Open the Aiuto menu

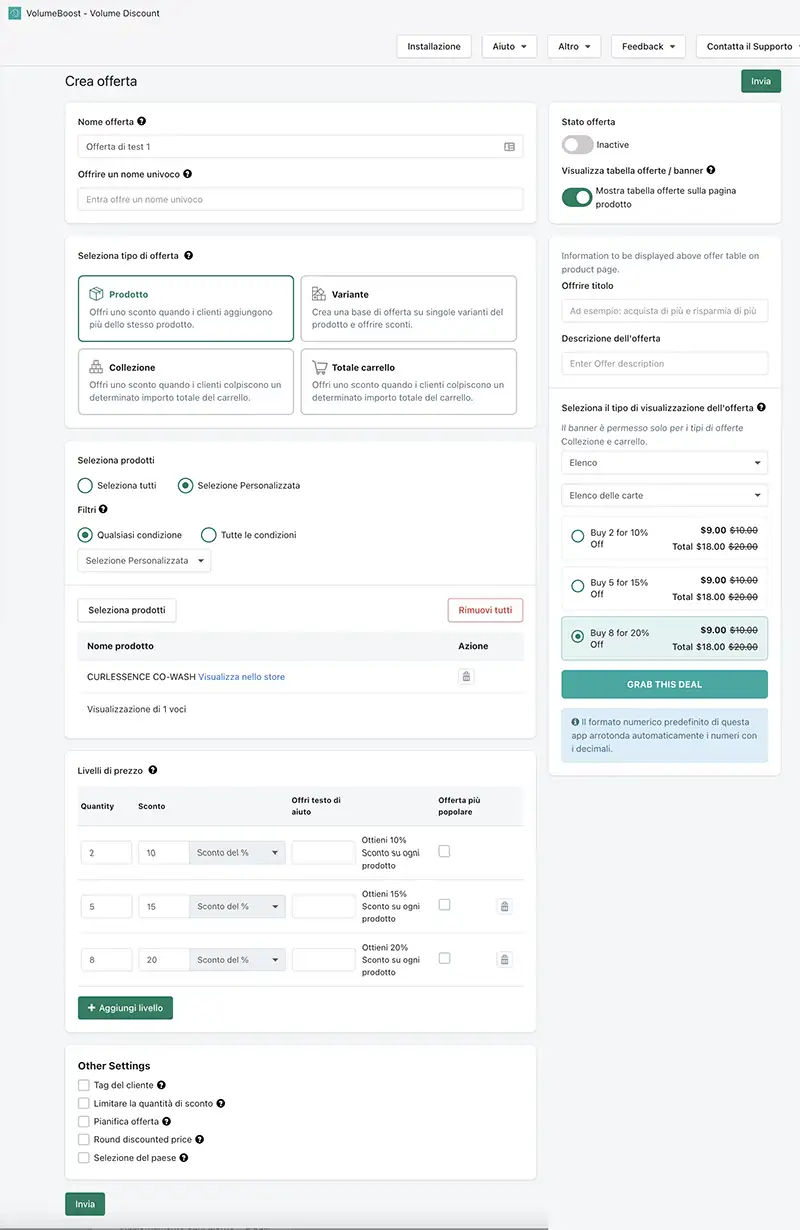[510, 46]
